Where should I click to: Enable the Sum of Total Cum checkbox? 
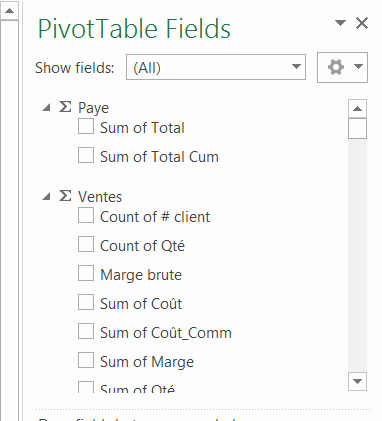[86, 156]
